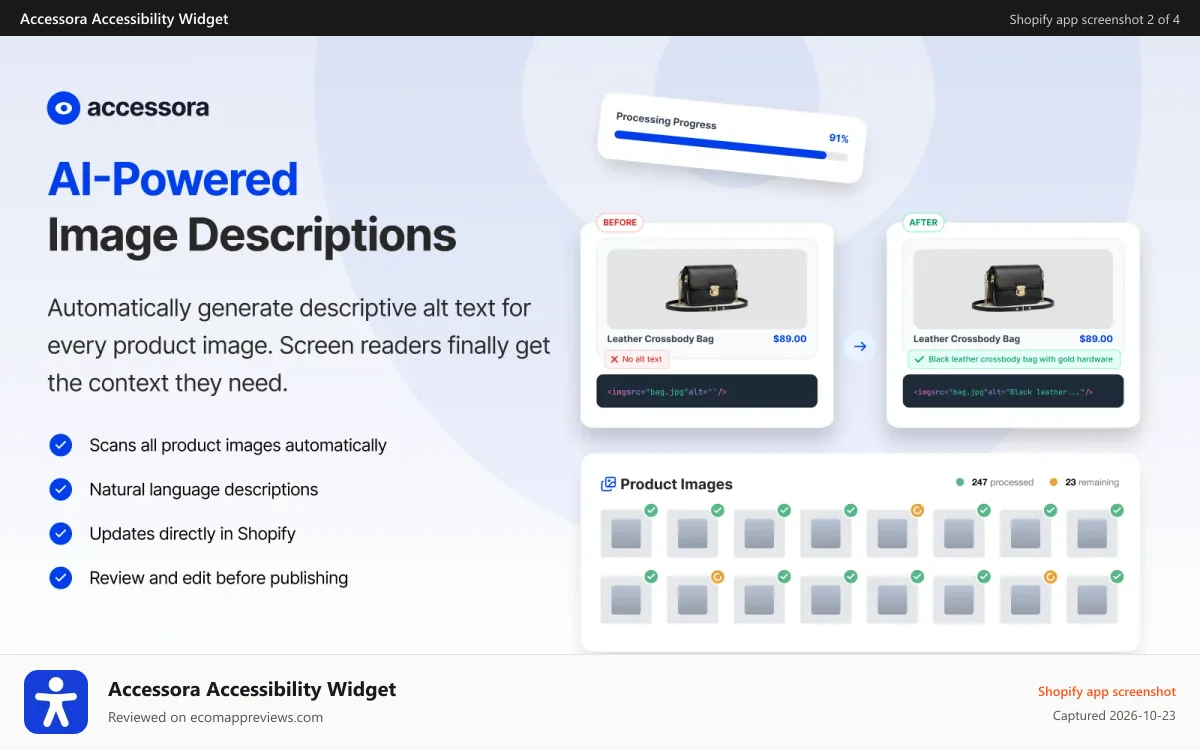Select the "91%" progress value
The width and height of the screenshot is (1200, 750).
[839, 138]
